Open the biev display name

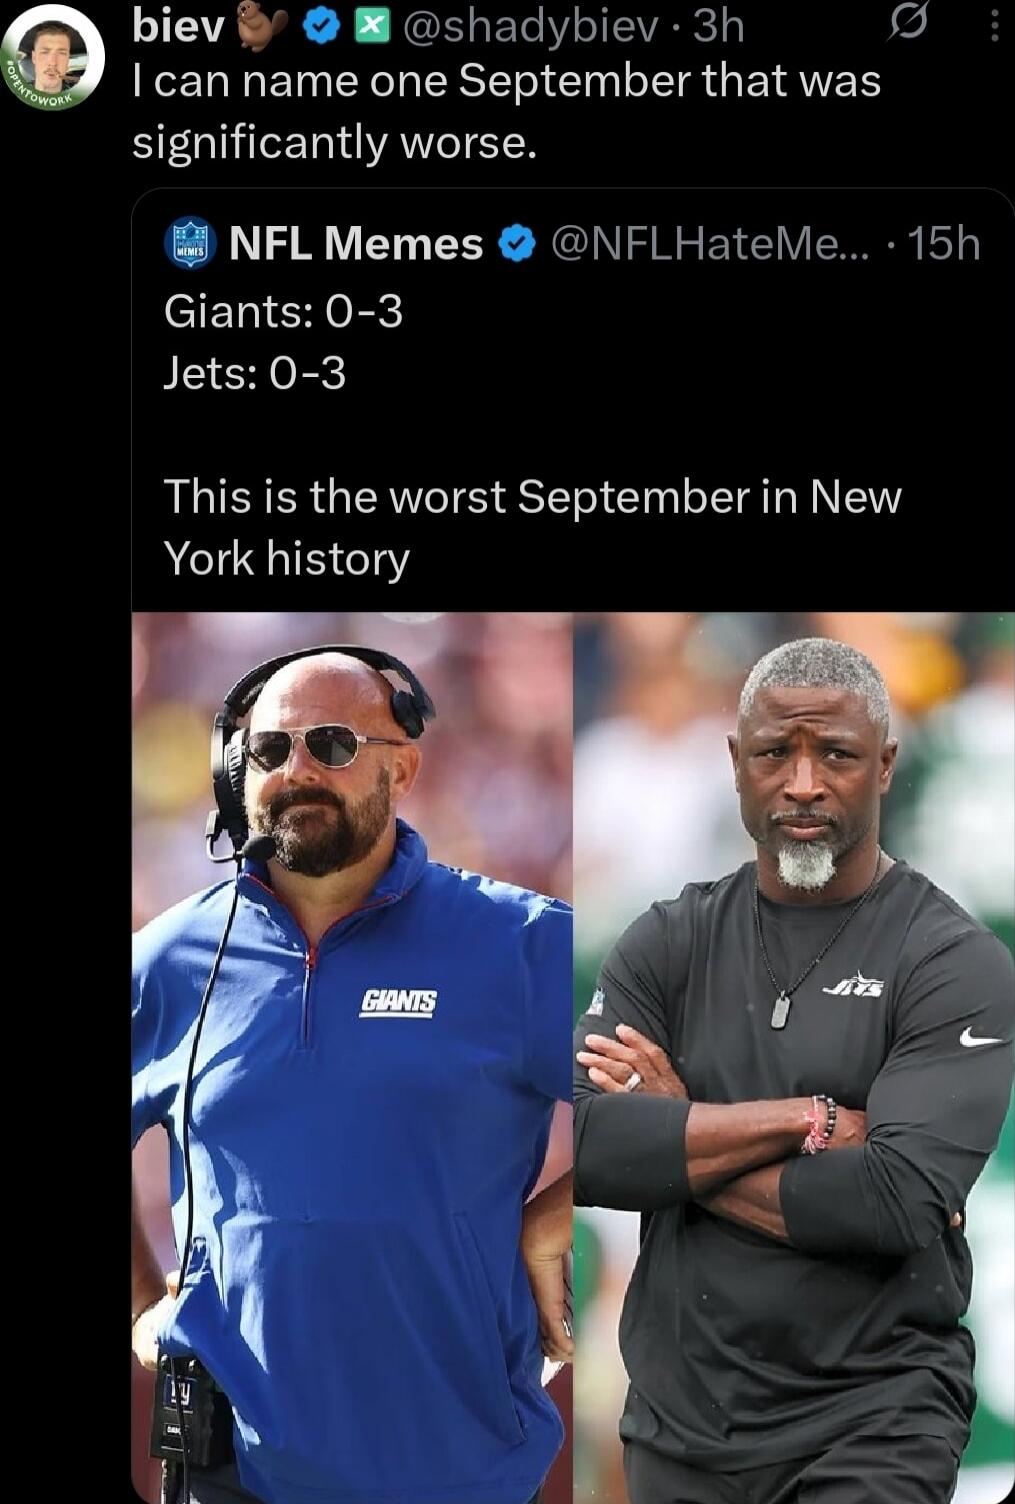180,27
